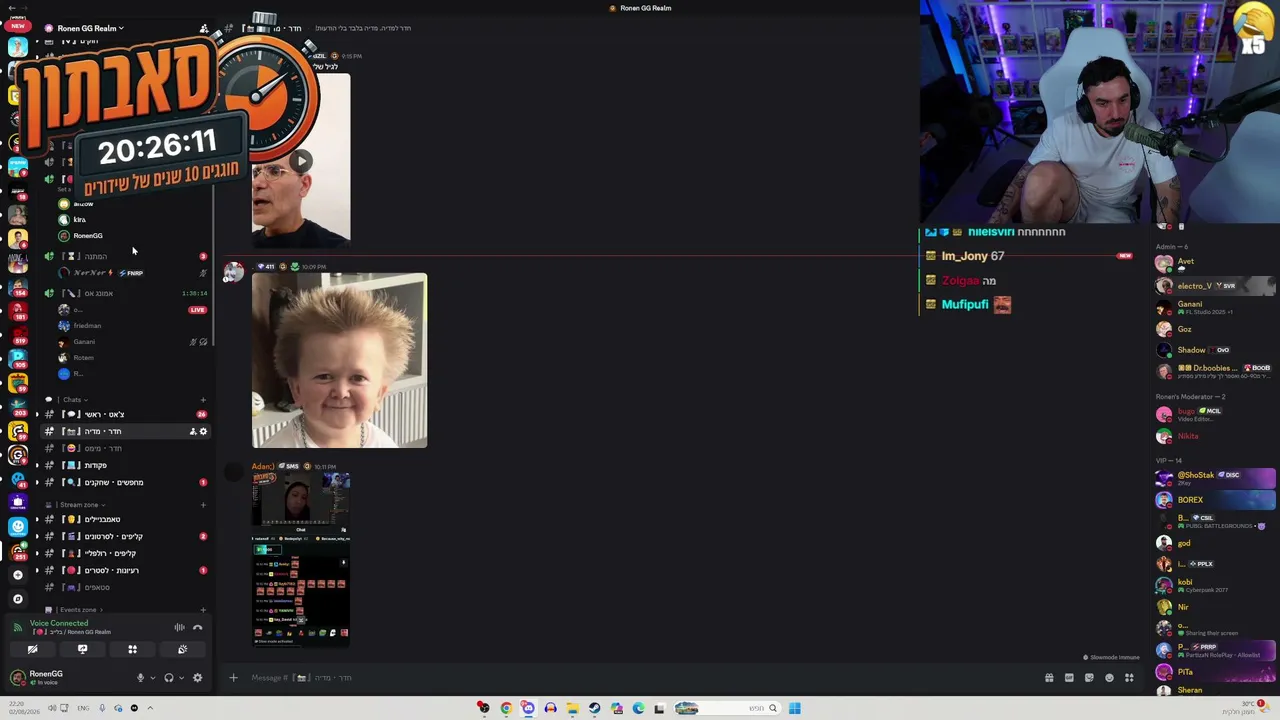Mute the microphone in user panel
The height and width of the screenshot is (720, 1280).
click(140, 678)
